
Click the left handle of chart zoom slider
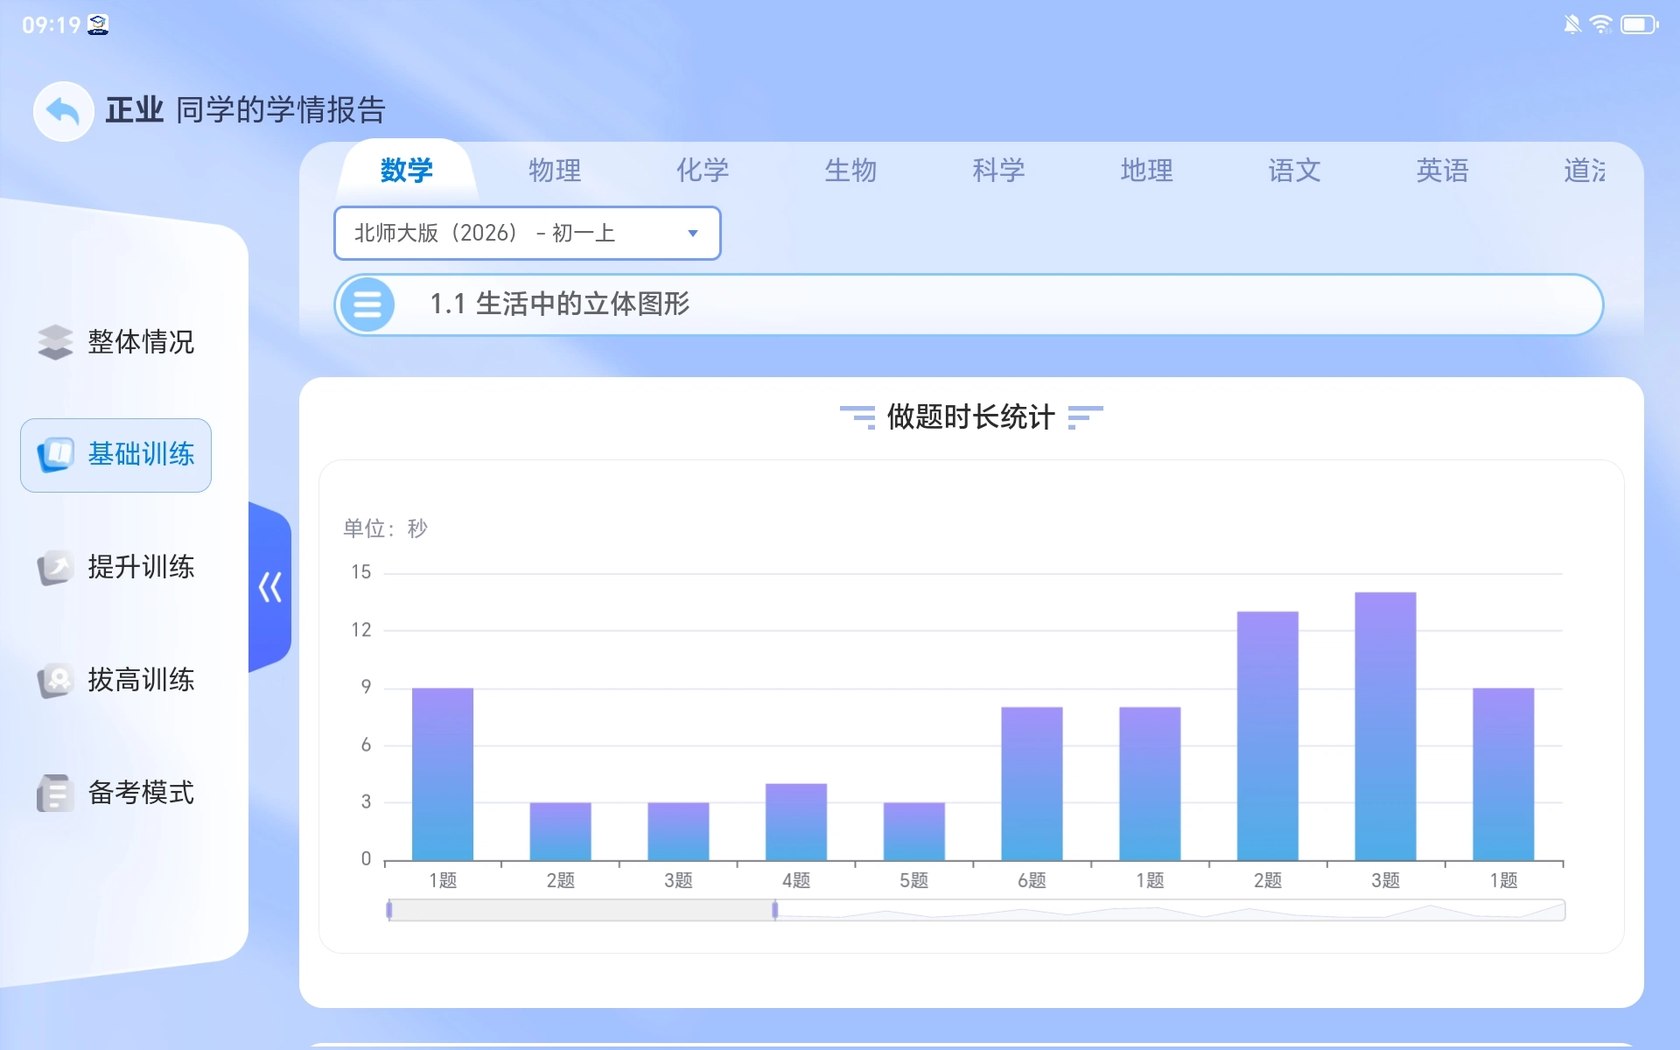pyautogui.click(x=389, y=910)
